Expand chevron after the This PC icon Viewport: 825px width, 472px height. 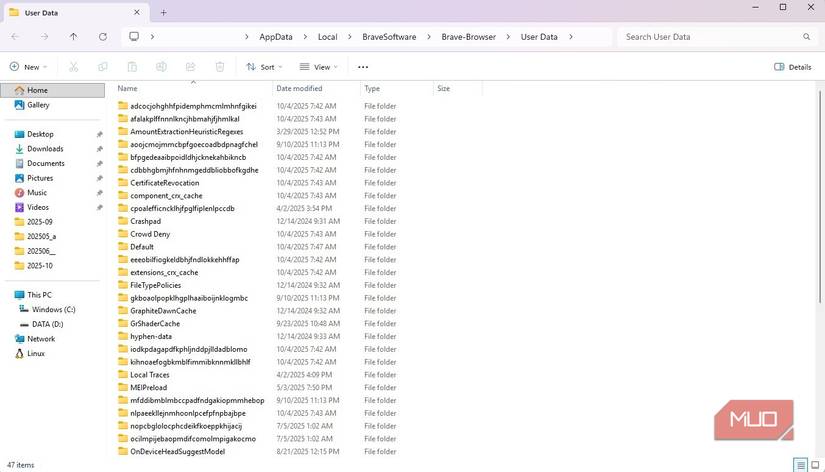[x=152, y=37]
